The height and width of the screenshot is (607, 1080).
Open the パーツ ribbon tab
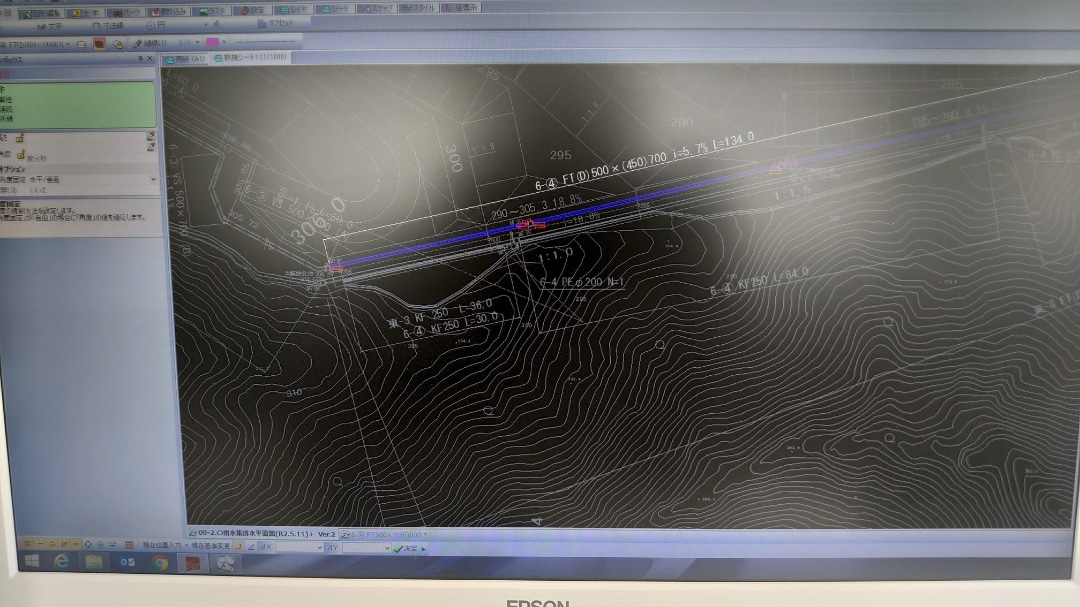pos(125,12)
